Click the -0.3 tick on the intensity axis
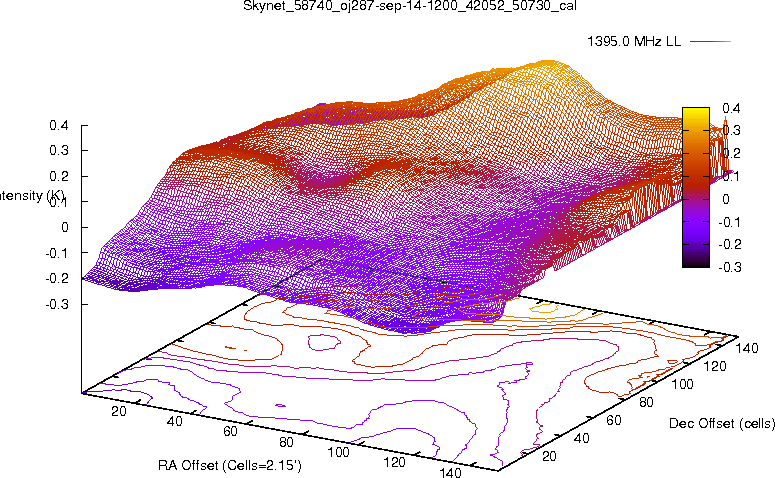The width and height of the screenshot is (775, 478). (x=57, y=304)
